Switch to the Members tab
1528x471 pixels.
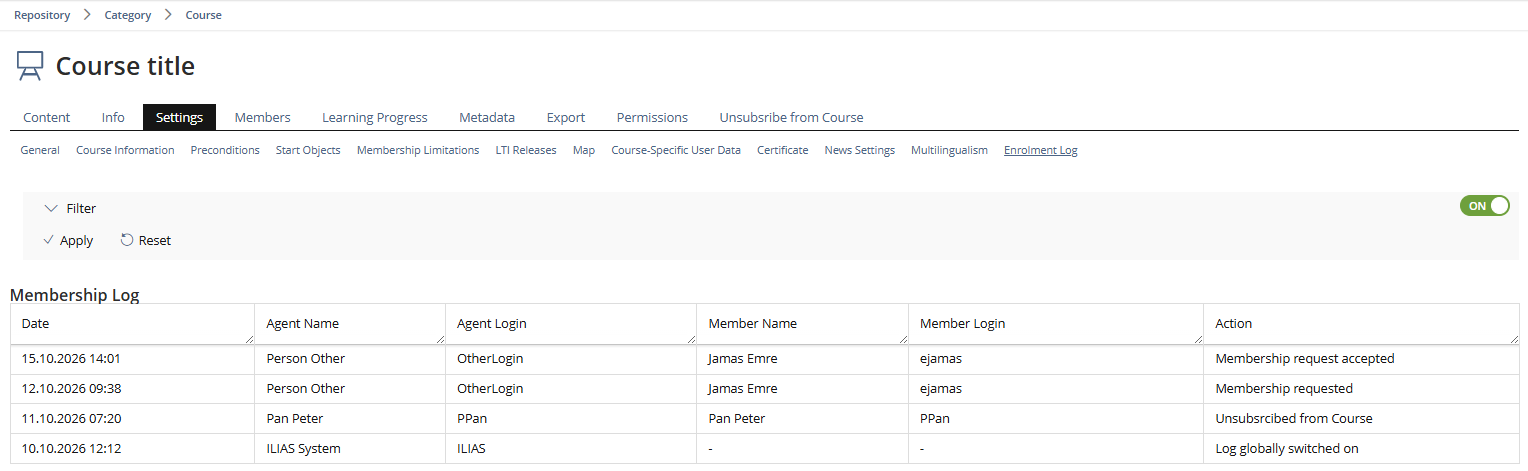click(x=263, y=117)
